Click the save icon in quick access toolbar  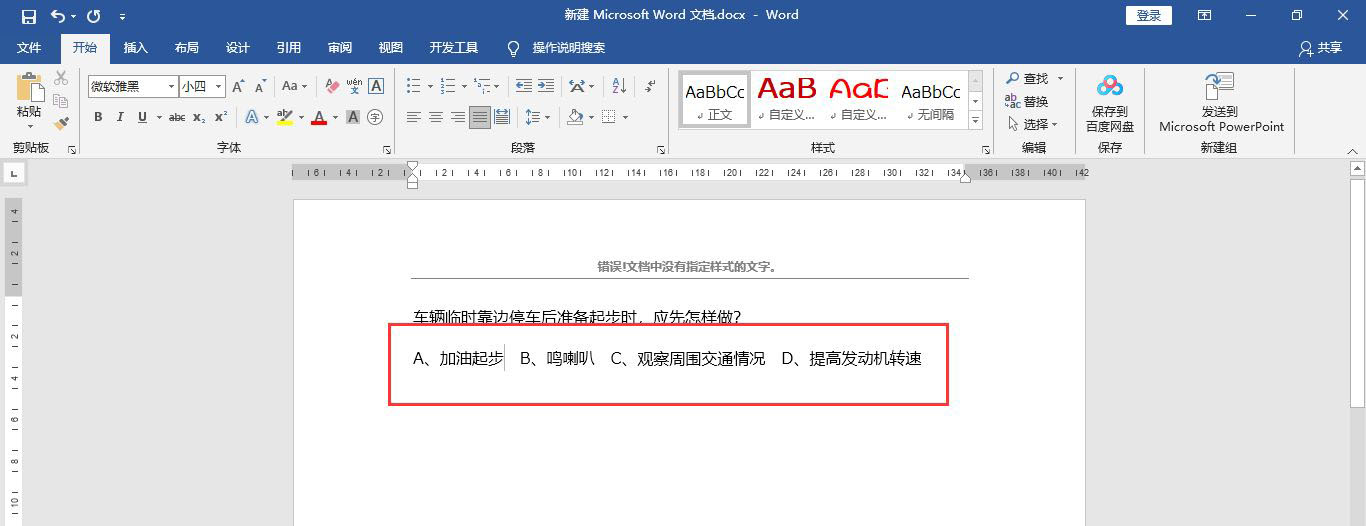pyautogui.click(x=29, y=16)
